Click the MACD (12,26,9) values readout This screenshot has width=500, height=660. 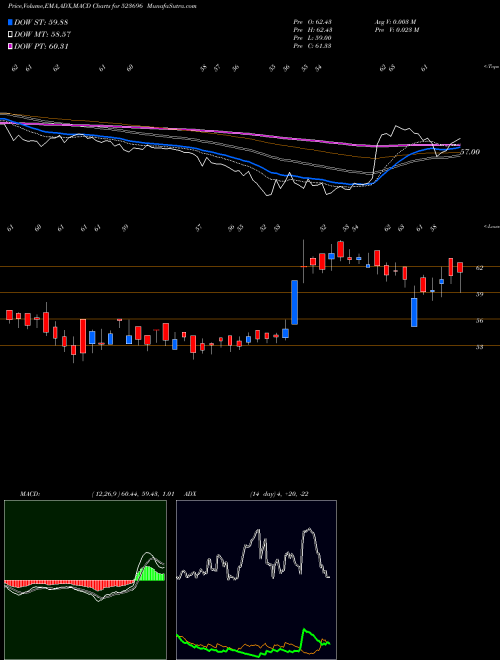[x=133, y=494]
